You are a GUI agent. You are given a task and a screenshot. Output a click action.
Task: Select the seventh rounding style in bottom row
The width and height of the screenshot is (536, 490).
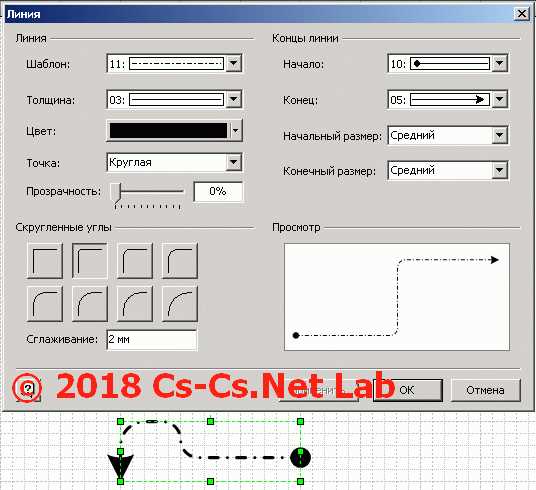point(135,304)
